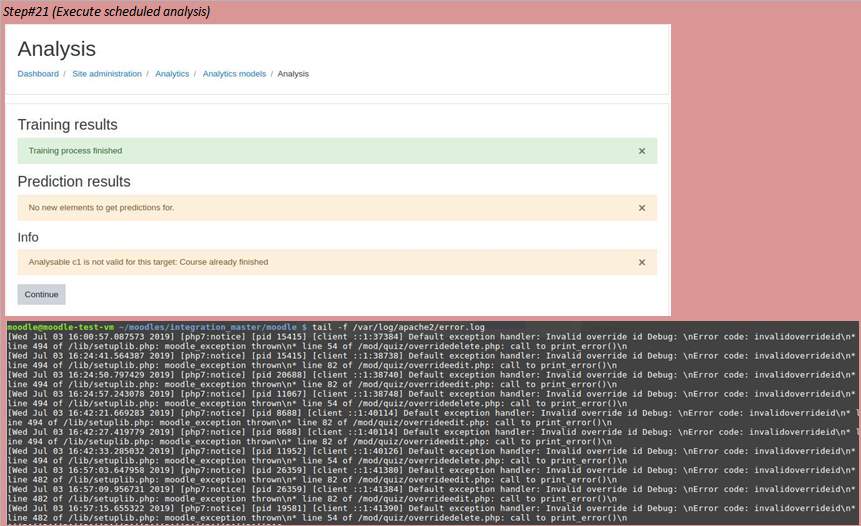Click log entry timestamped 16:24:50.797429
The height and width of the screenshot is (526, 861).
click(x=431, y=380)
